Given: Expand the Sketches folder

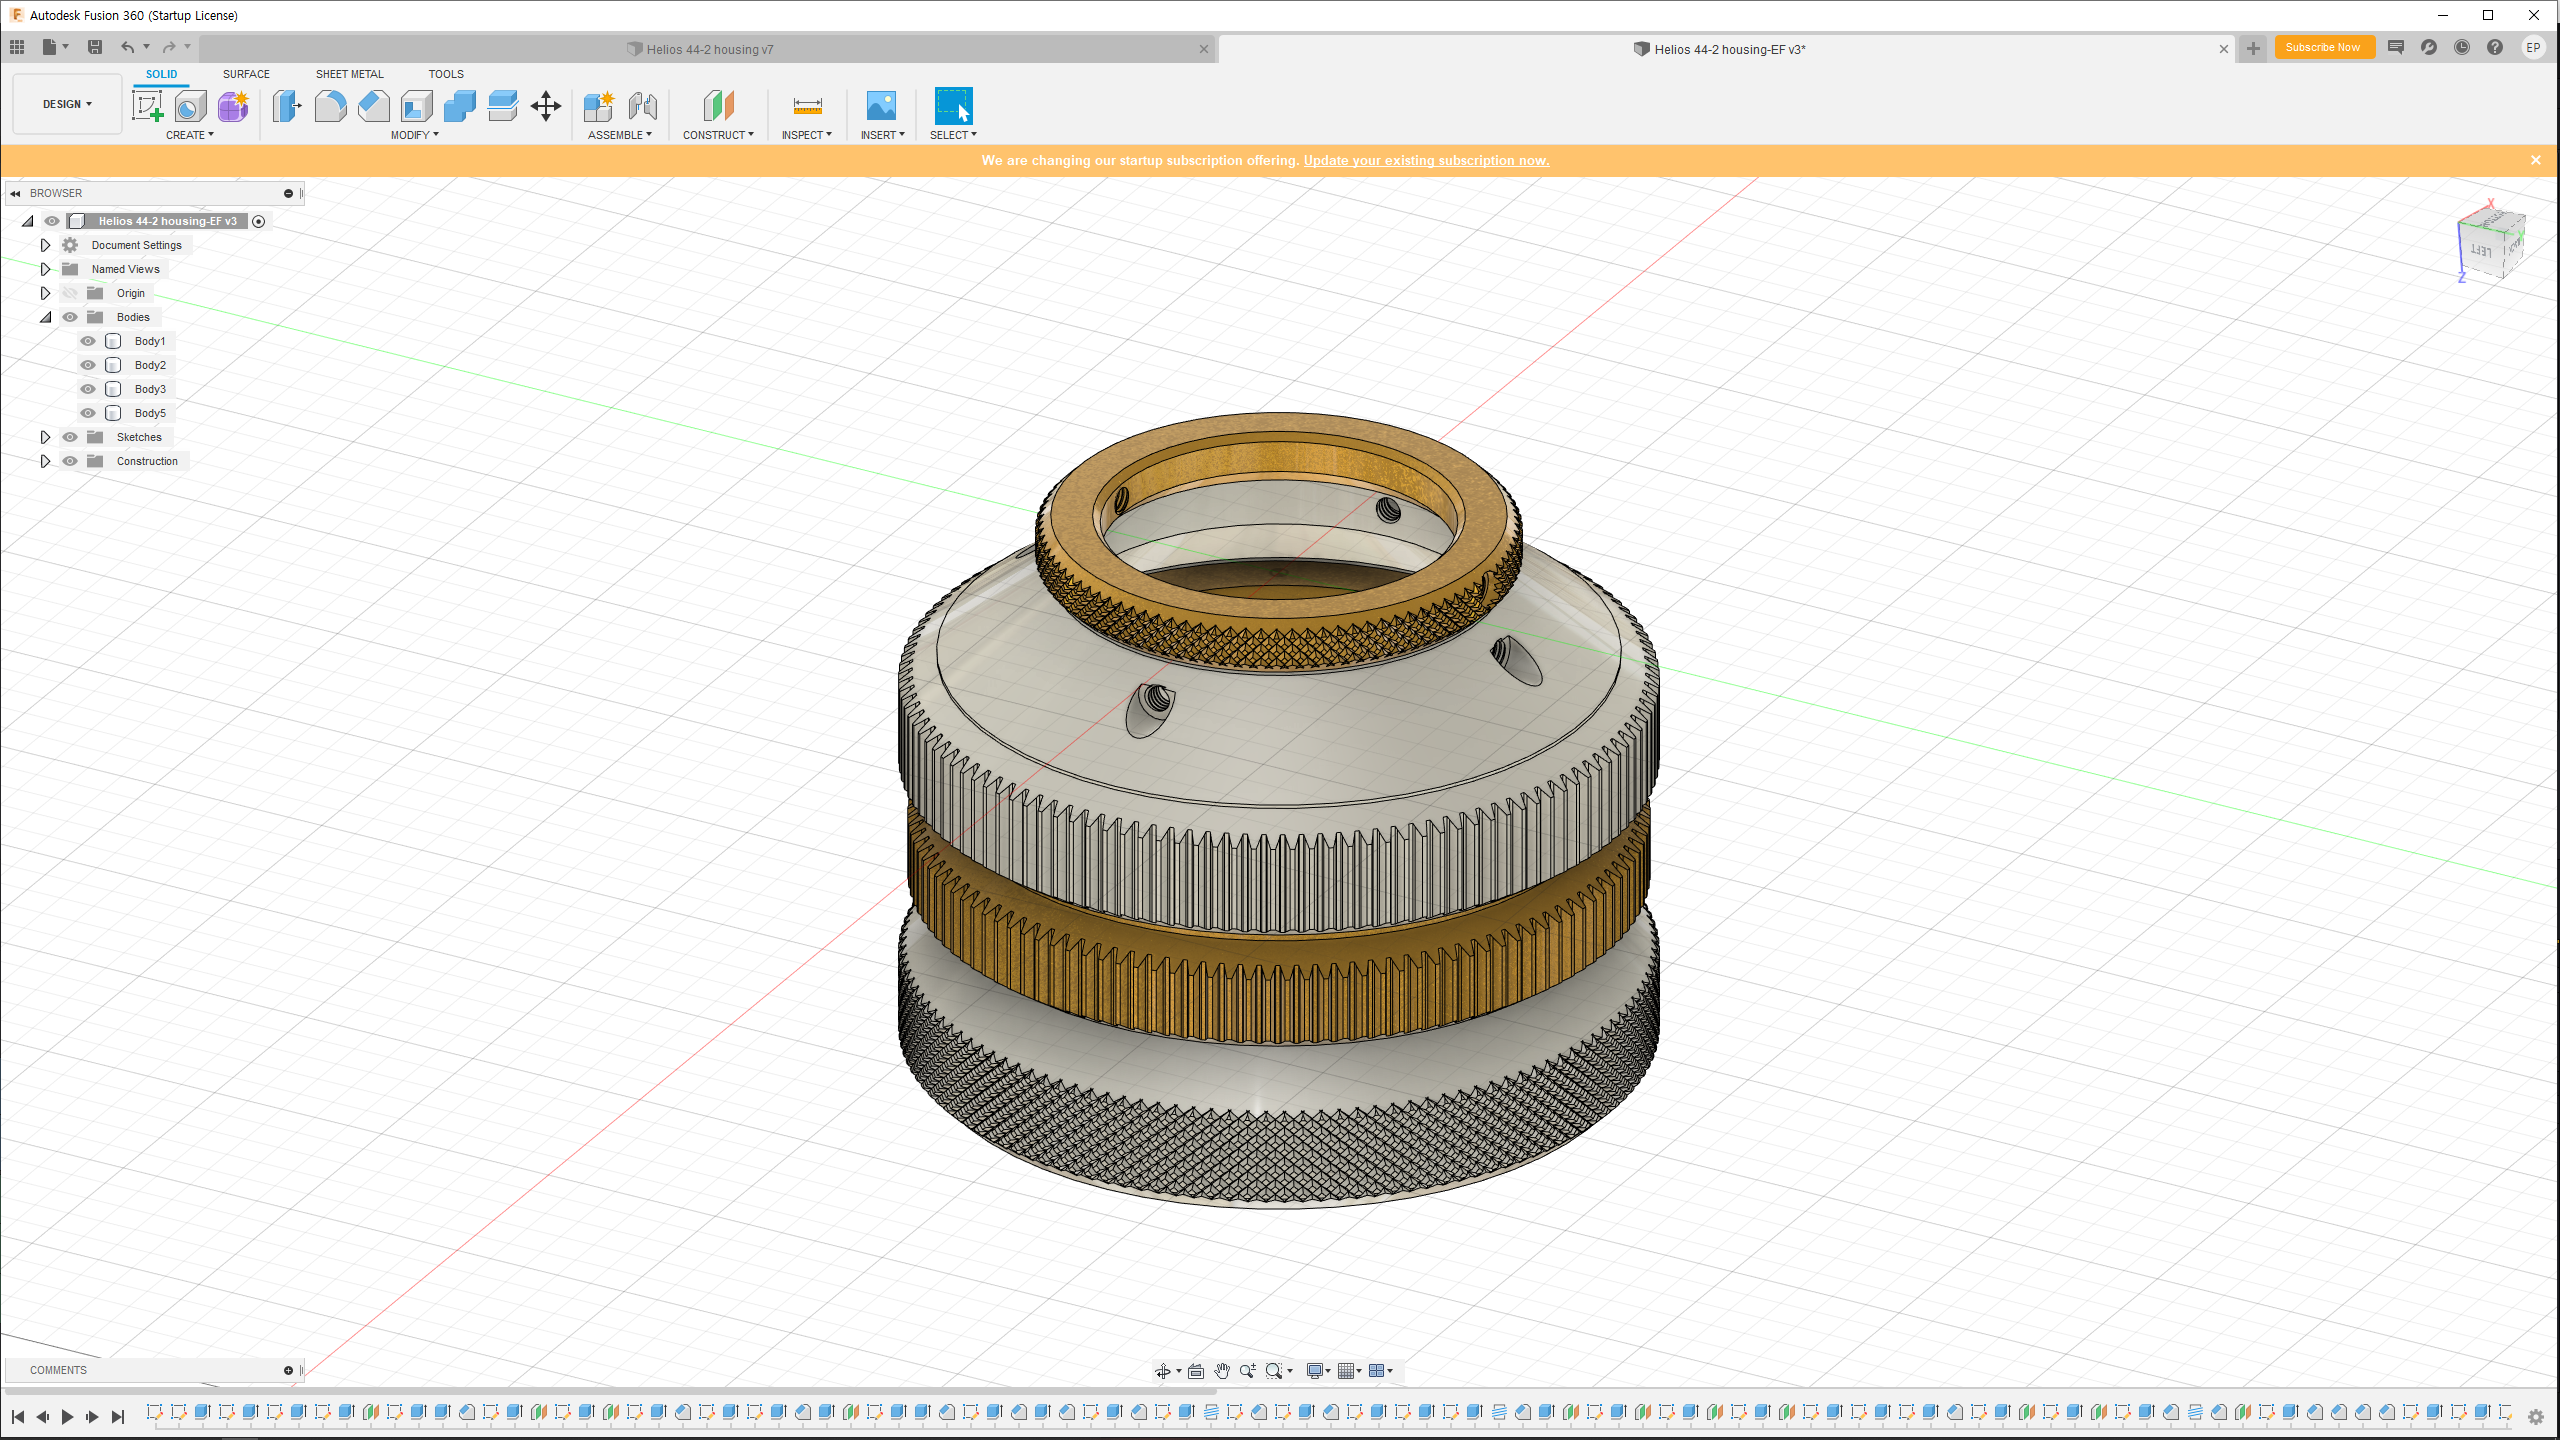Looking at the screenshot, I should [x=45, y=437].
